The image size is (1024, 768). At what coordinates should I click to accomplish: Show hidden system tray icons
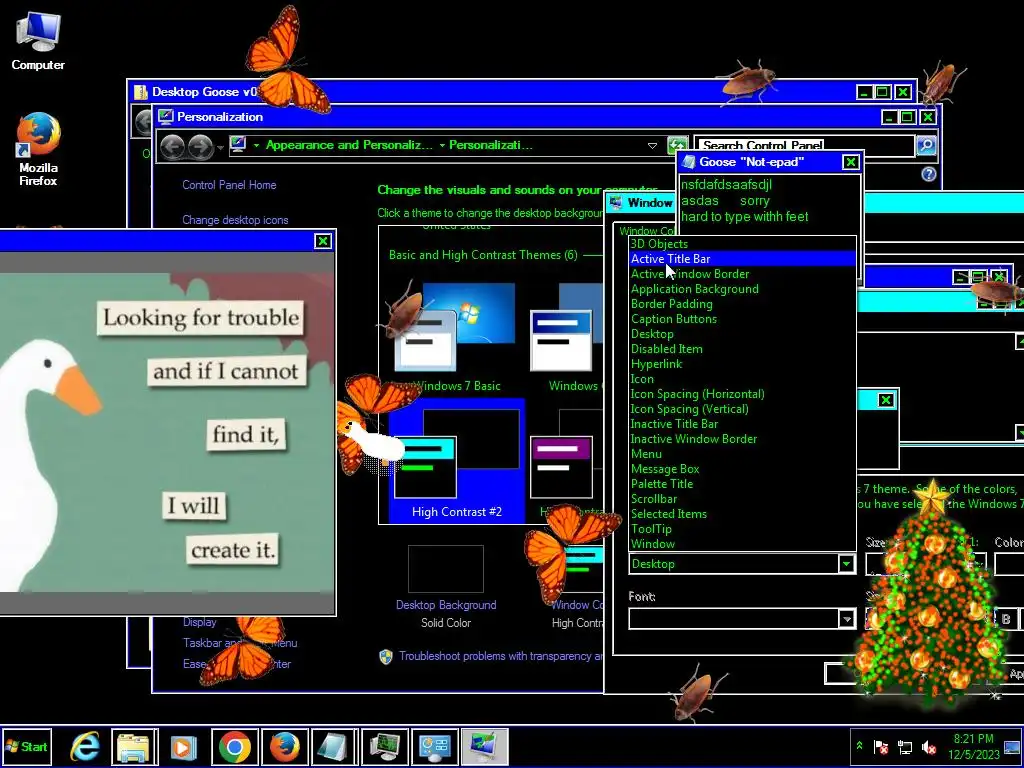[x=859, y=746]
